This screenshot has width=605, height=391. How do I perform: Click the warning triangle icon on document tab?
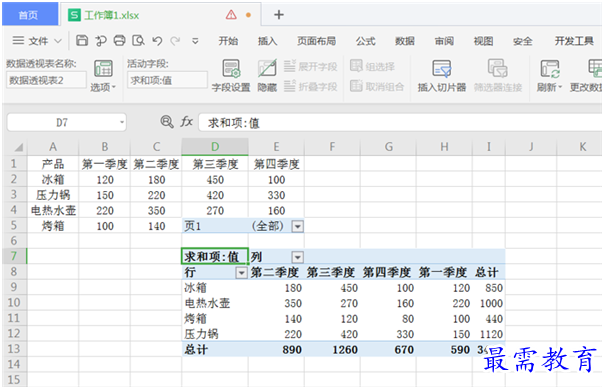point(231,15)
